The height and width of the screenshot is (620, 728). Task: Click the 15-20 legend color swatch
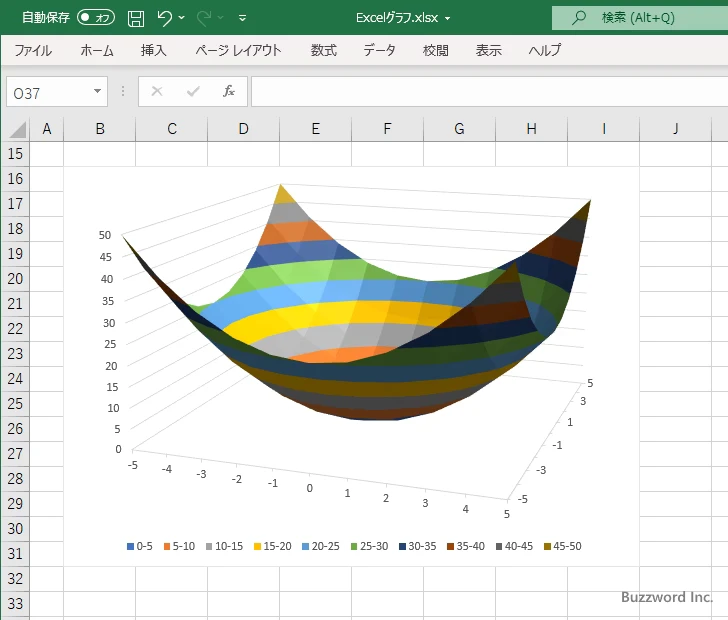pos(258,547)
